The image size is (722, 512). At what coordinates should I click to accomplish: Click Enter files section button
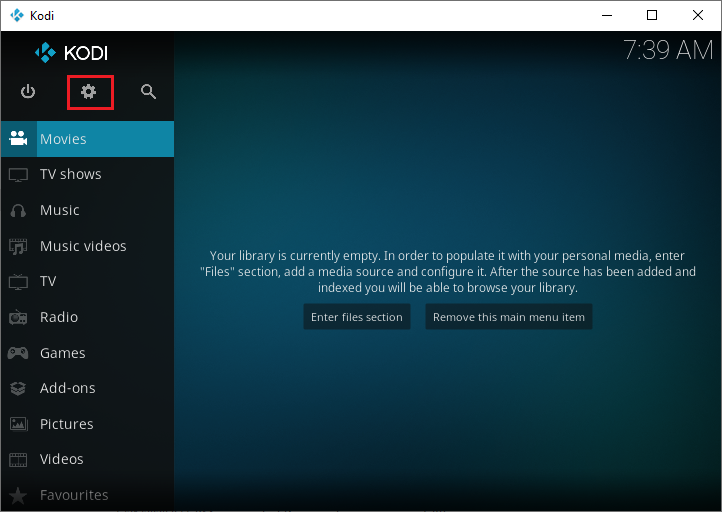[x=357, y=317]
